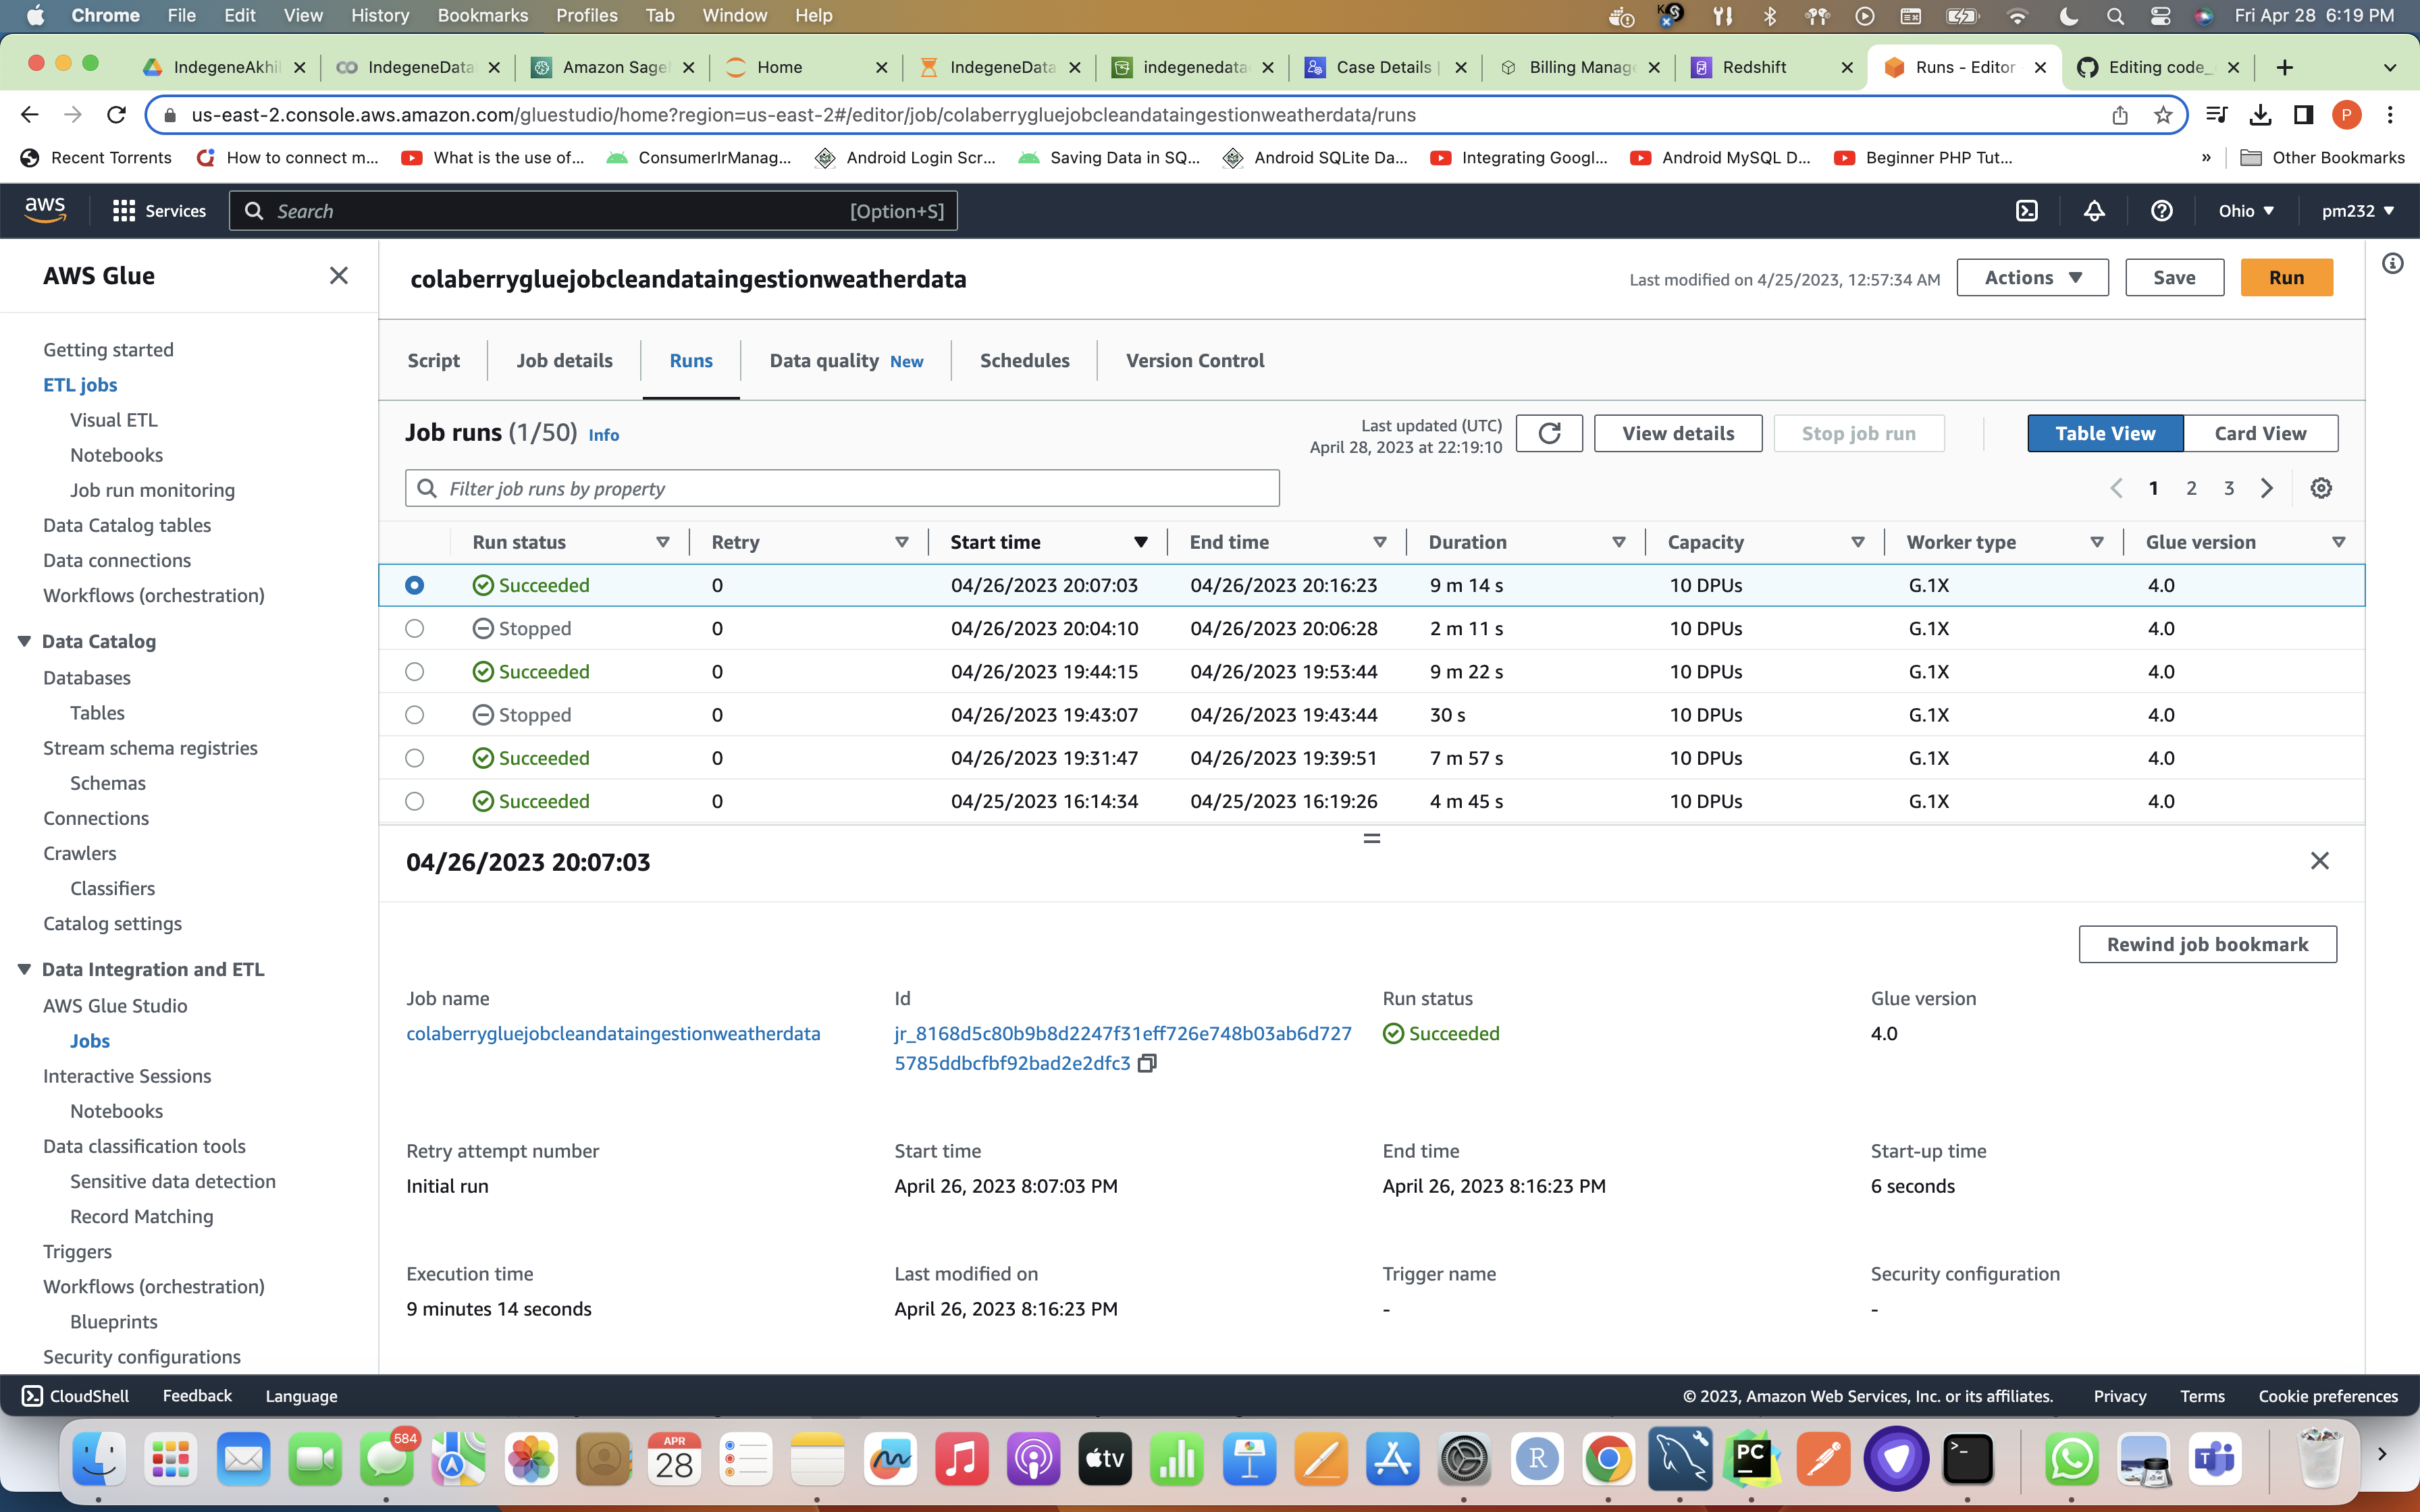
Task: Click the AWS support help icon
Action: pos(2161,211)
